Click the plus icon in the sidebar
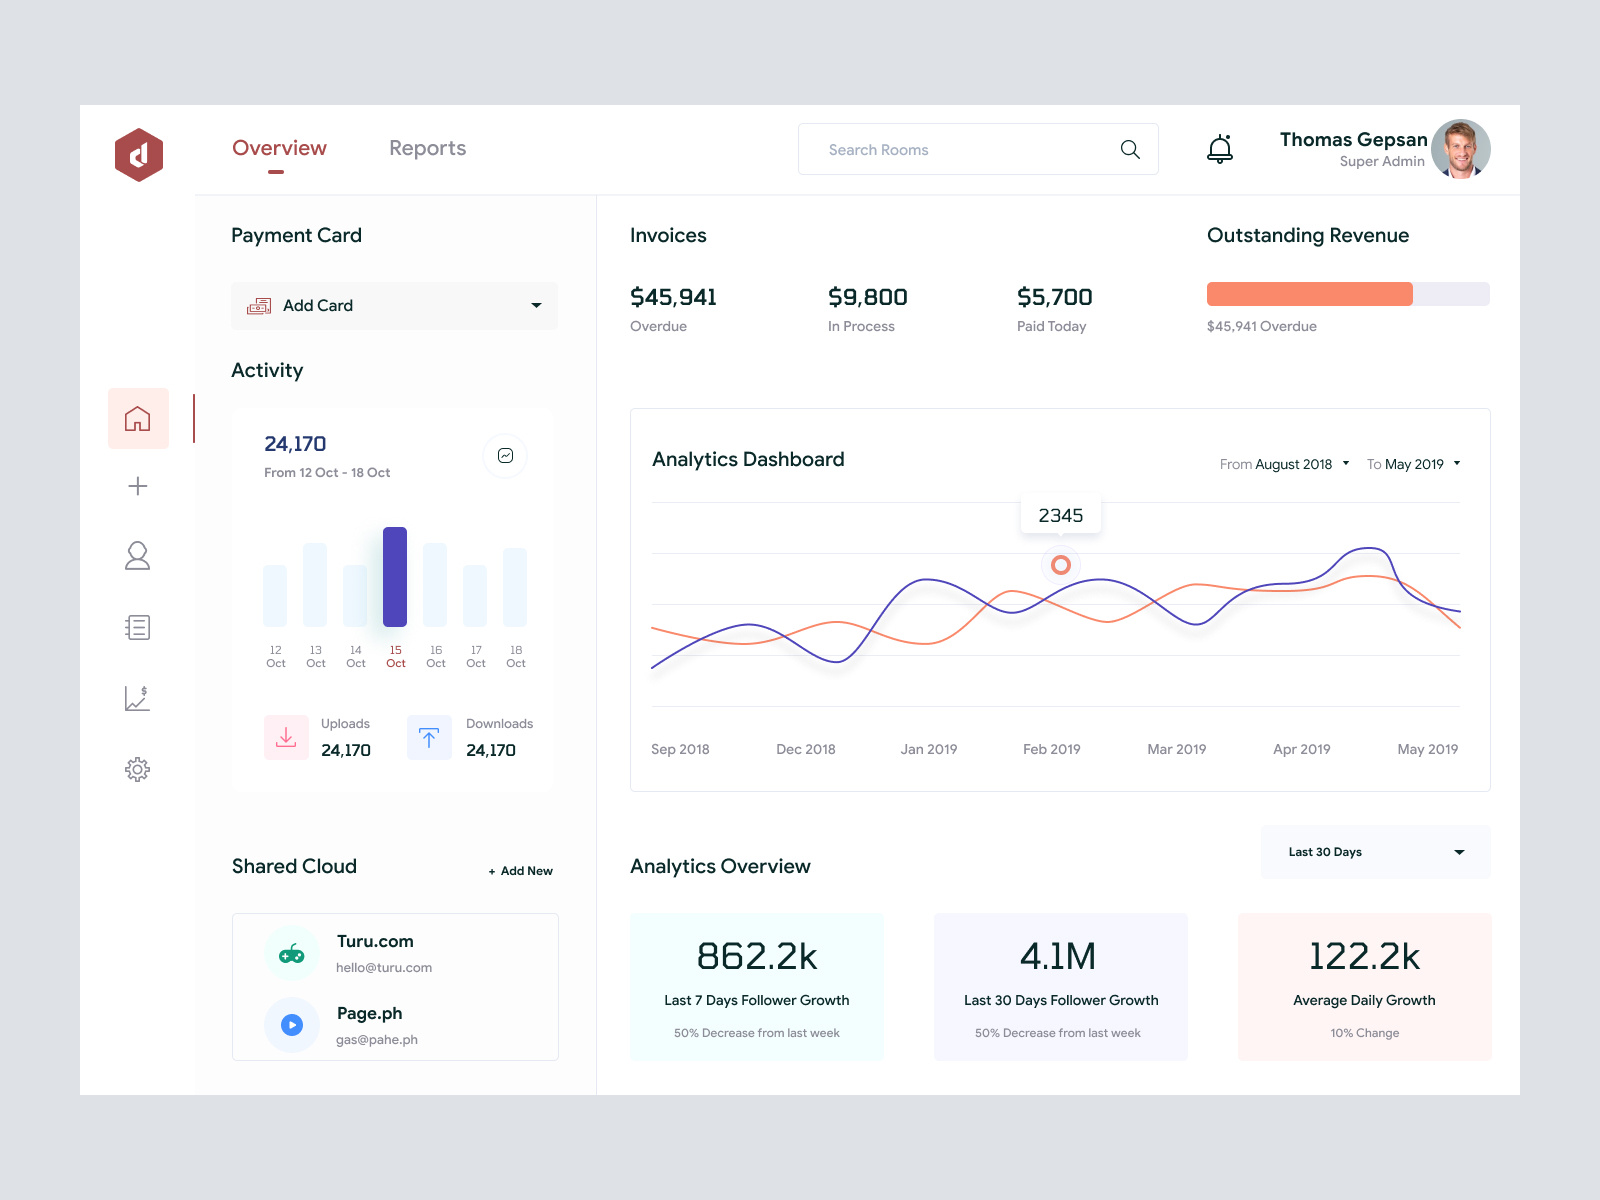 pos(137,486)
